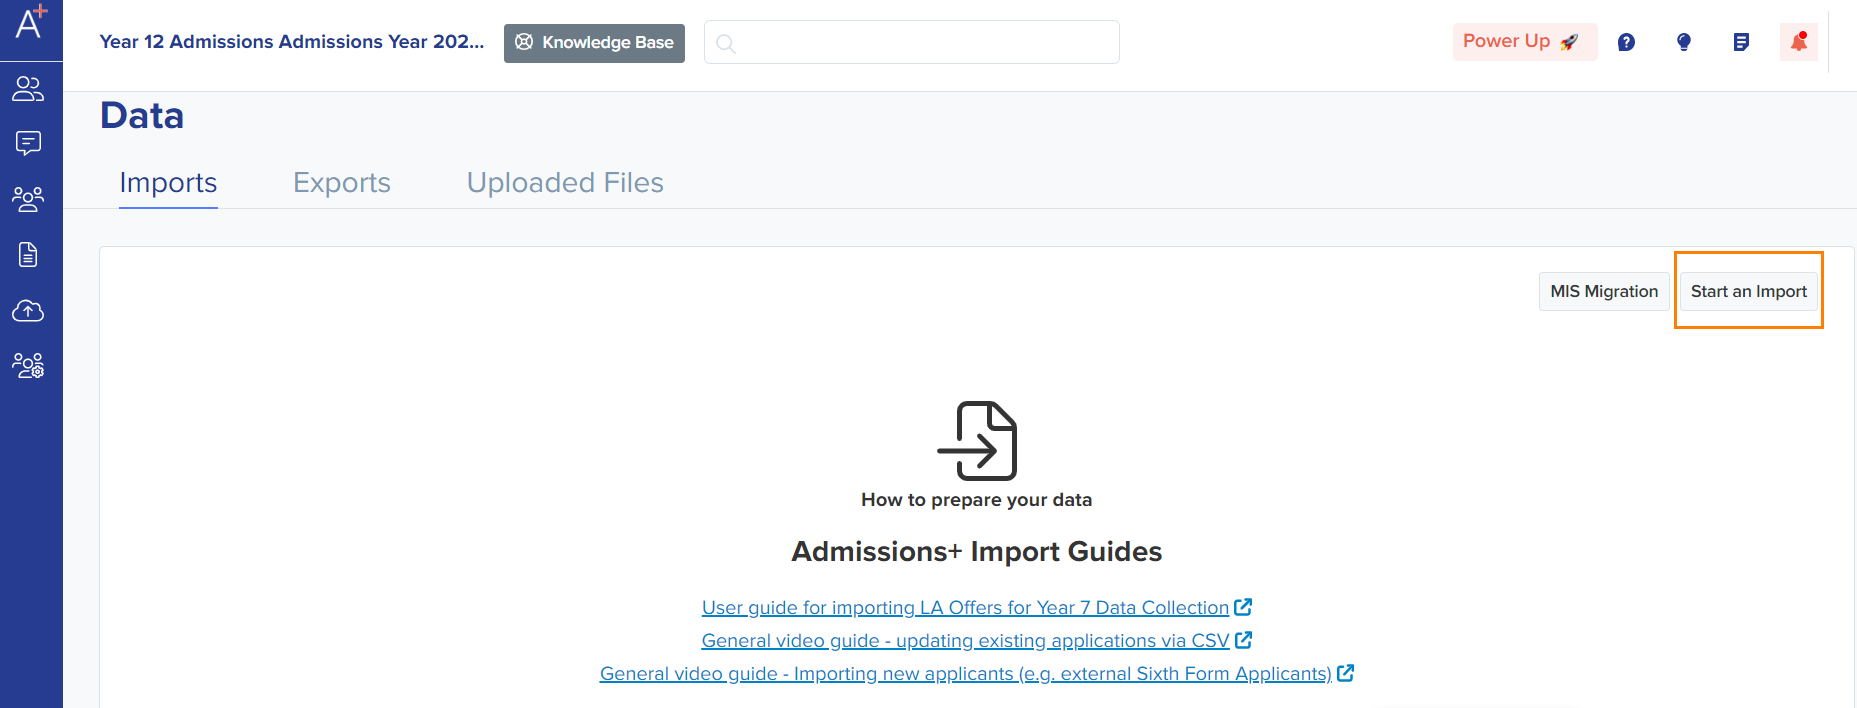1857x708 pixels.
Task: Open the people sidebar icon
Action: 28,89
